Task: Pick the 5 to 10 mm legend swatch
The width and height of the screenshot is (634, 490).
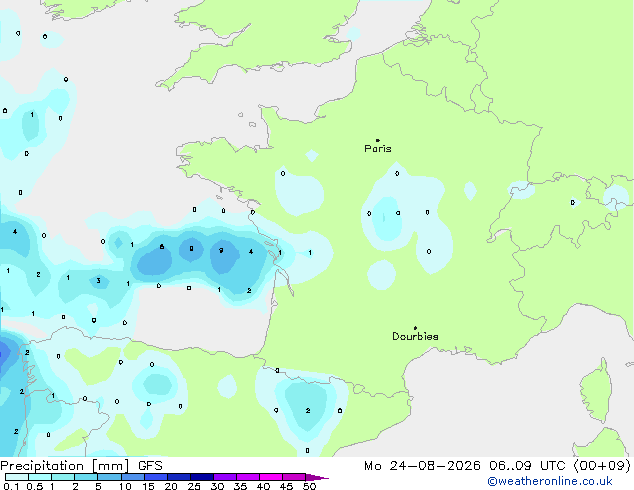Action: [x=109, y=477]
